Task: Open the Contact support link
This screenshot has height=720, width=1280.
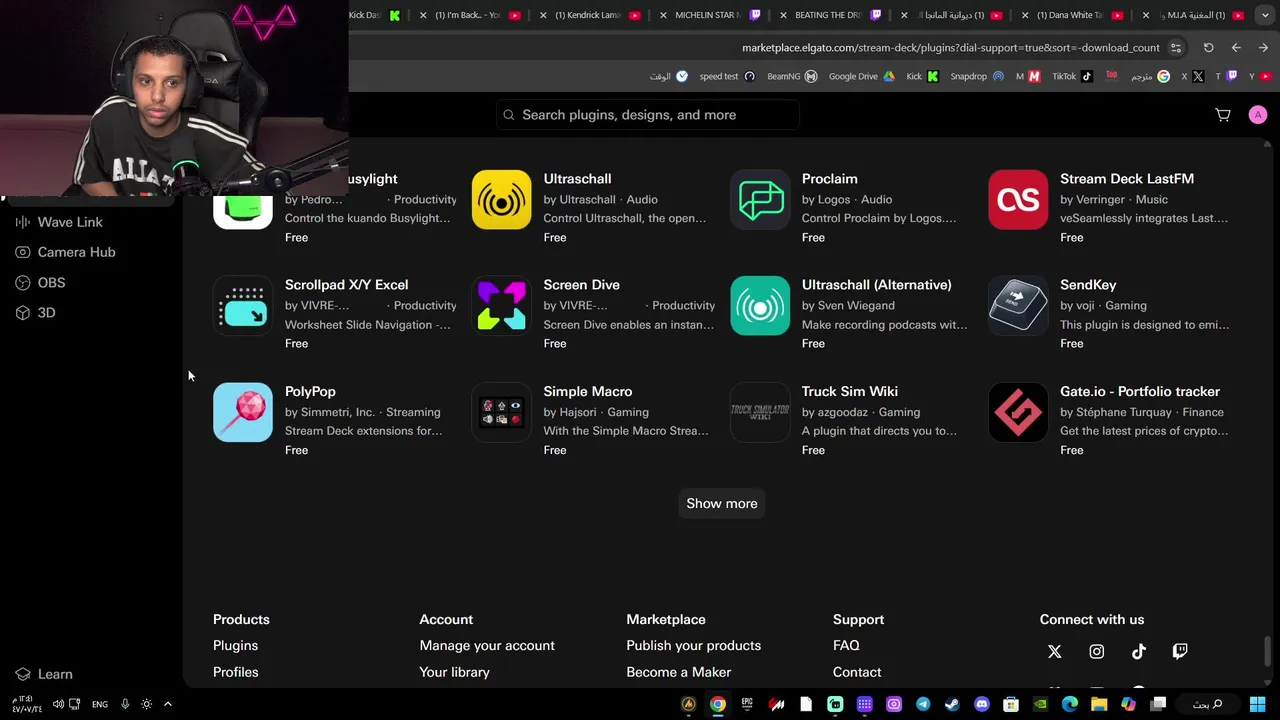Action: (857, 672)
